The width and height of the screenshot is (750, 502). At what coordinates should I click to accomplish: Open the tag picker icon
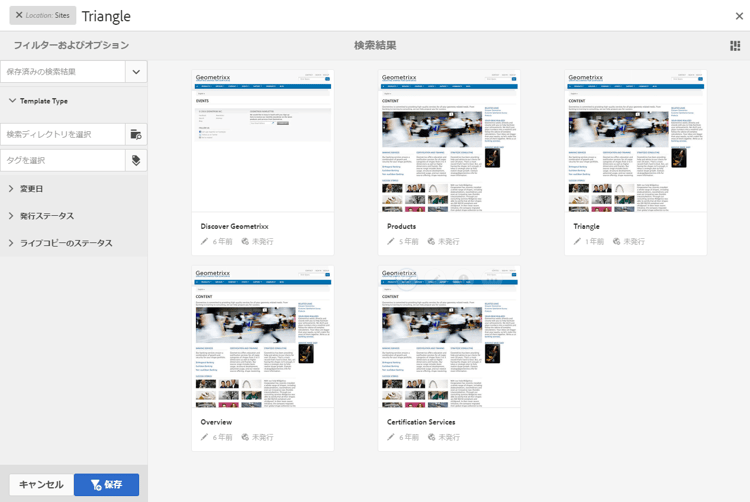pos(136,160)
